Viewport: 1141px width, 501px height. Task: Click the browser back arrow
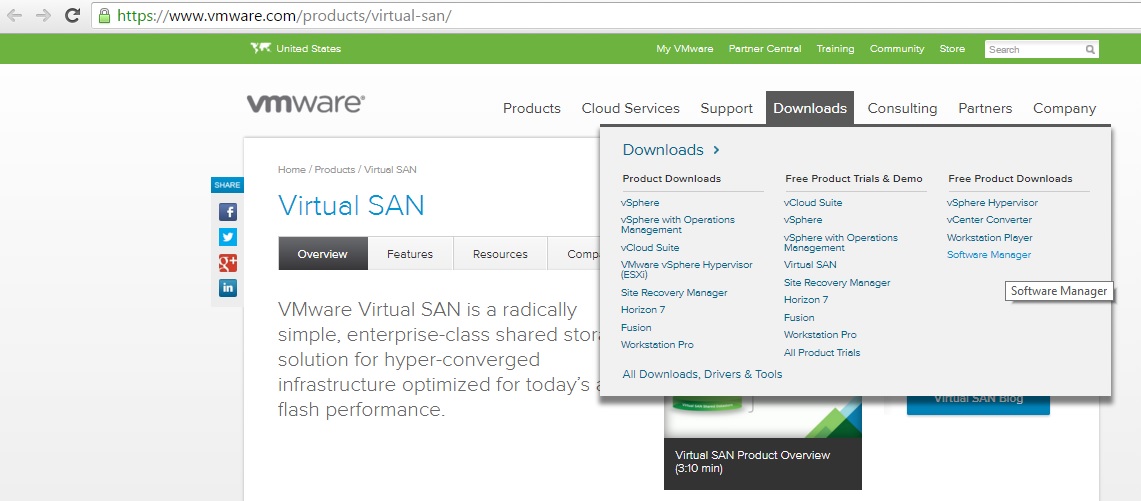pyautogui.click(x=15, y=15)
